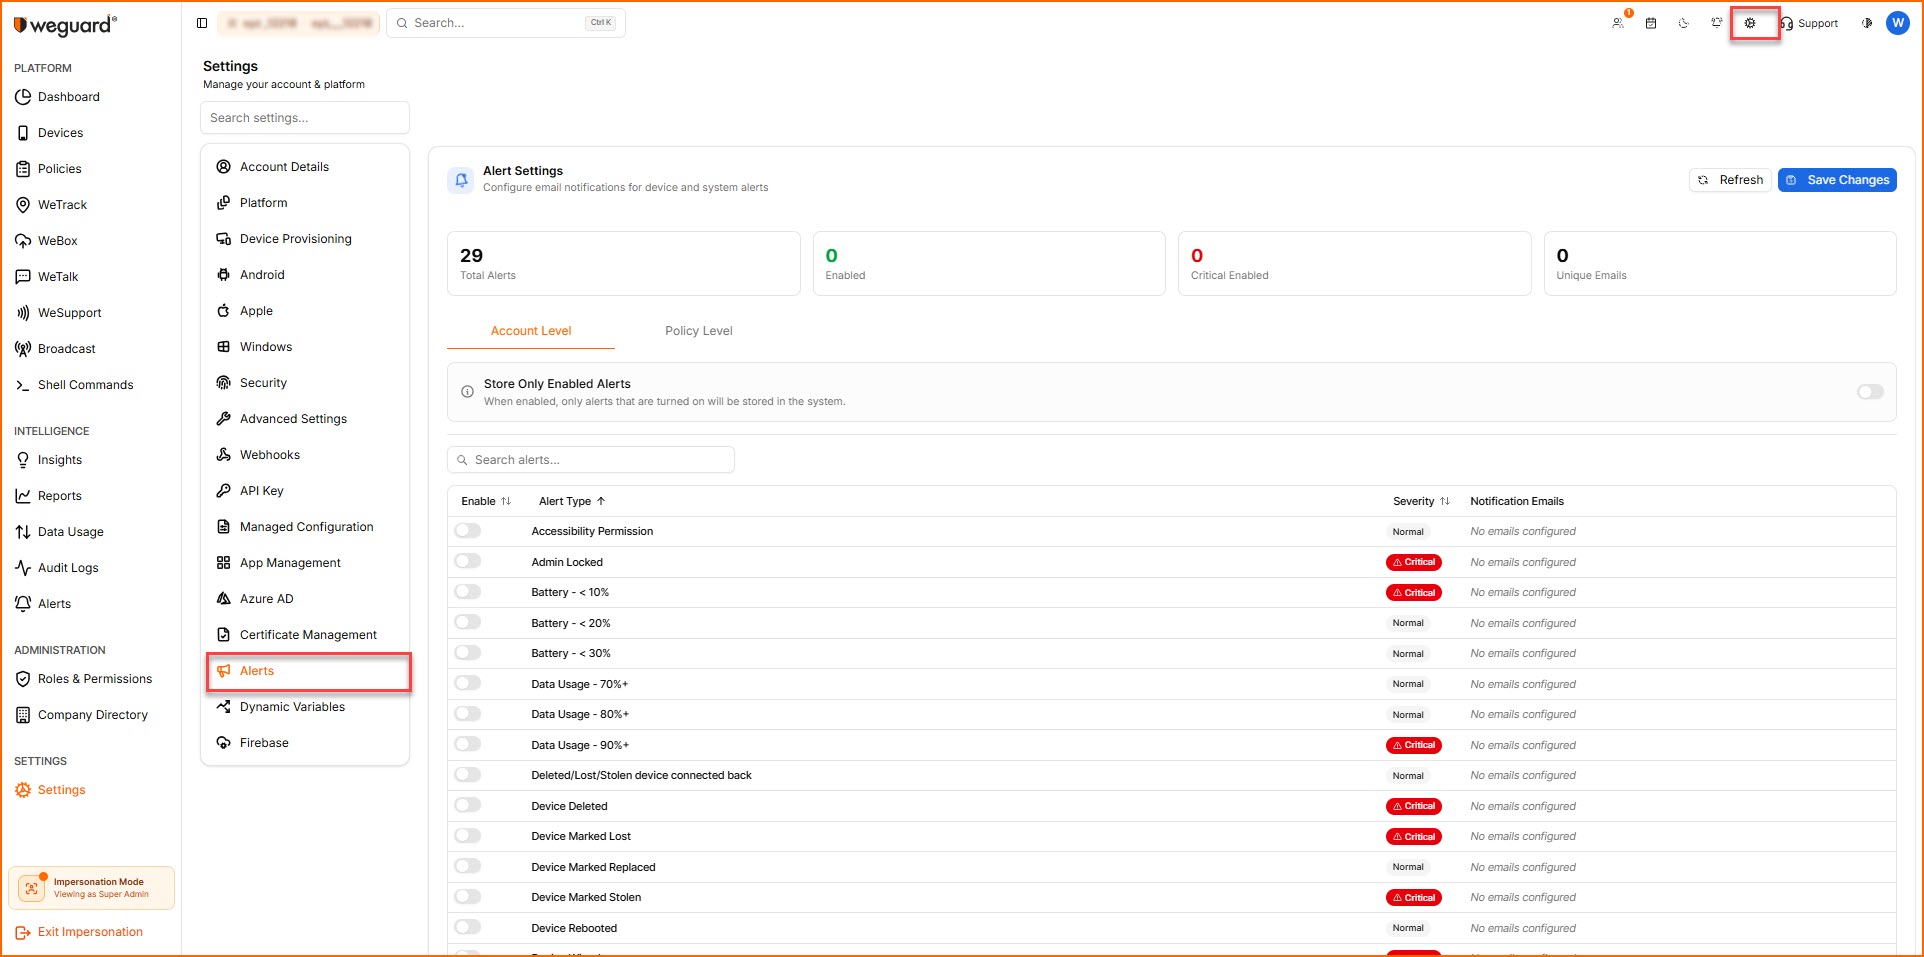The image size is (1924, 957).
Task: Collapse the sidebar with the panel toggle icon
Action: coord(202,23)
